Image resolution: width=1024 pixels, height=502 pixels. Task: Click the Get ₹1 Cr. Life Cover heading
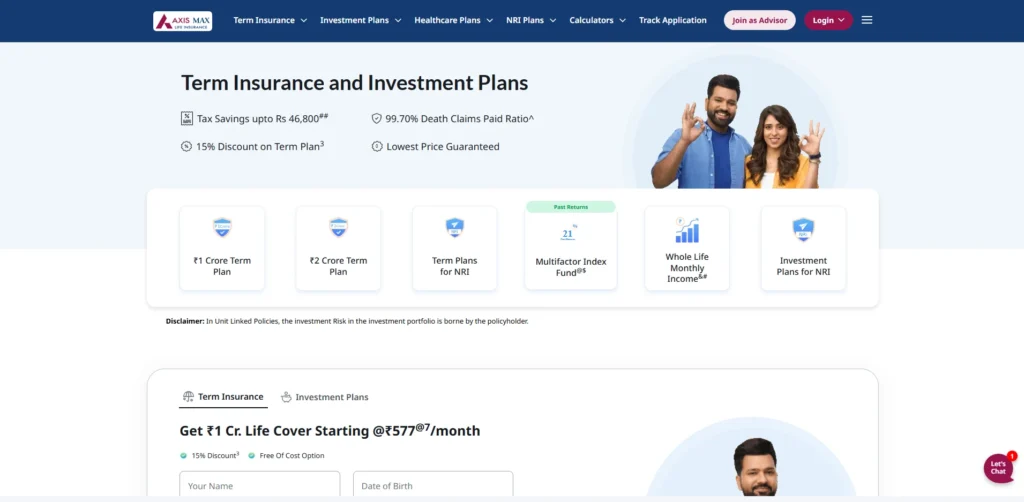click(x=330, y=430)
